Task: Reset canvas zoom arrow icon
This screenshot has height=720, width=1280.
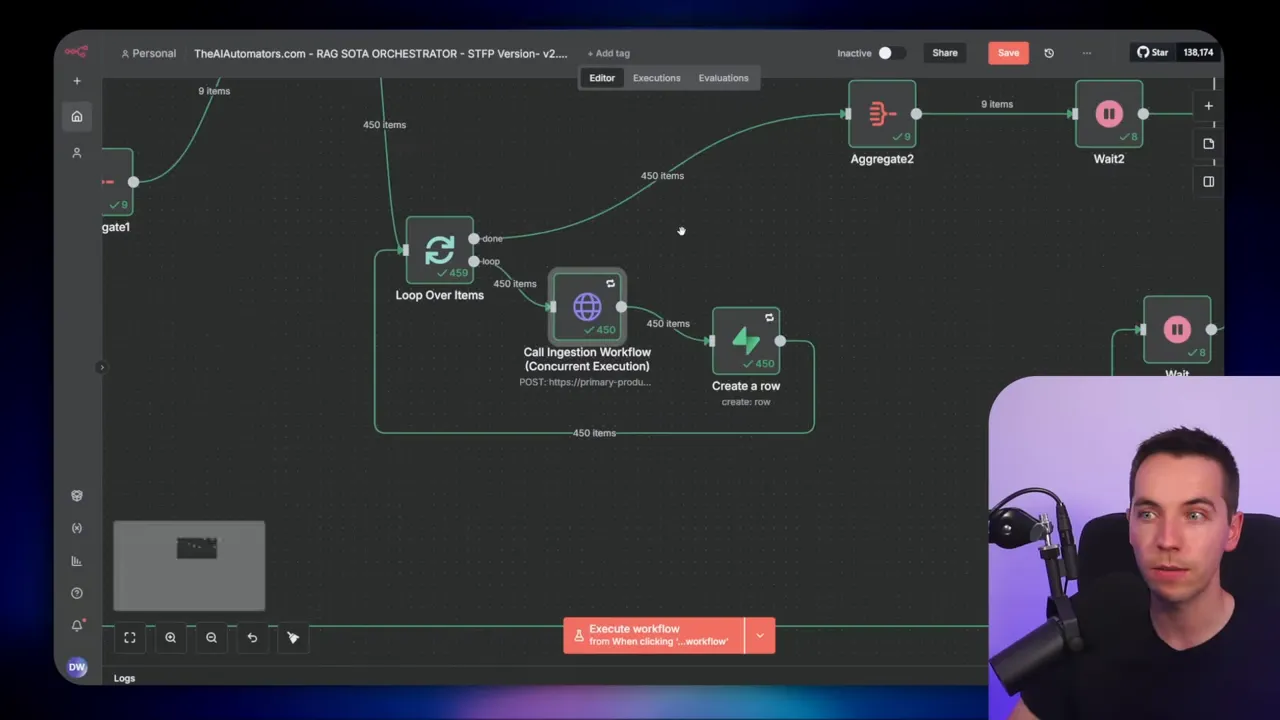Action: 252,638
